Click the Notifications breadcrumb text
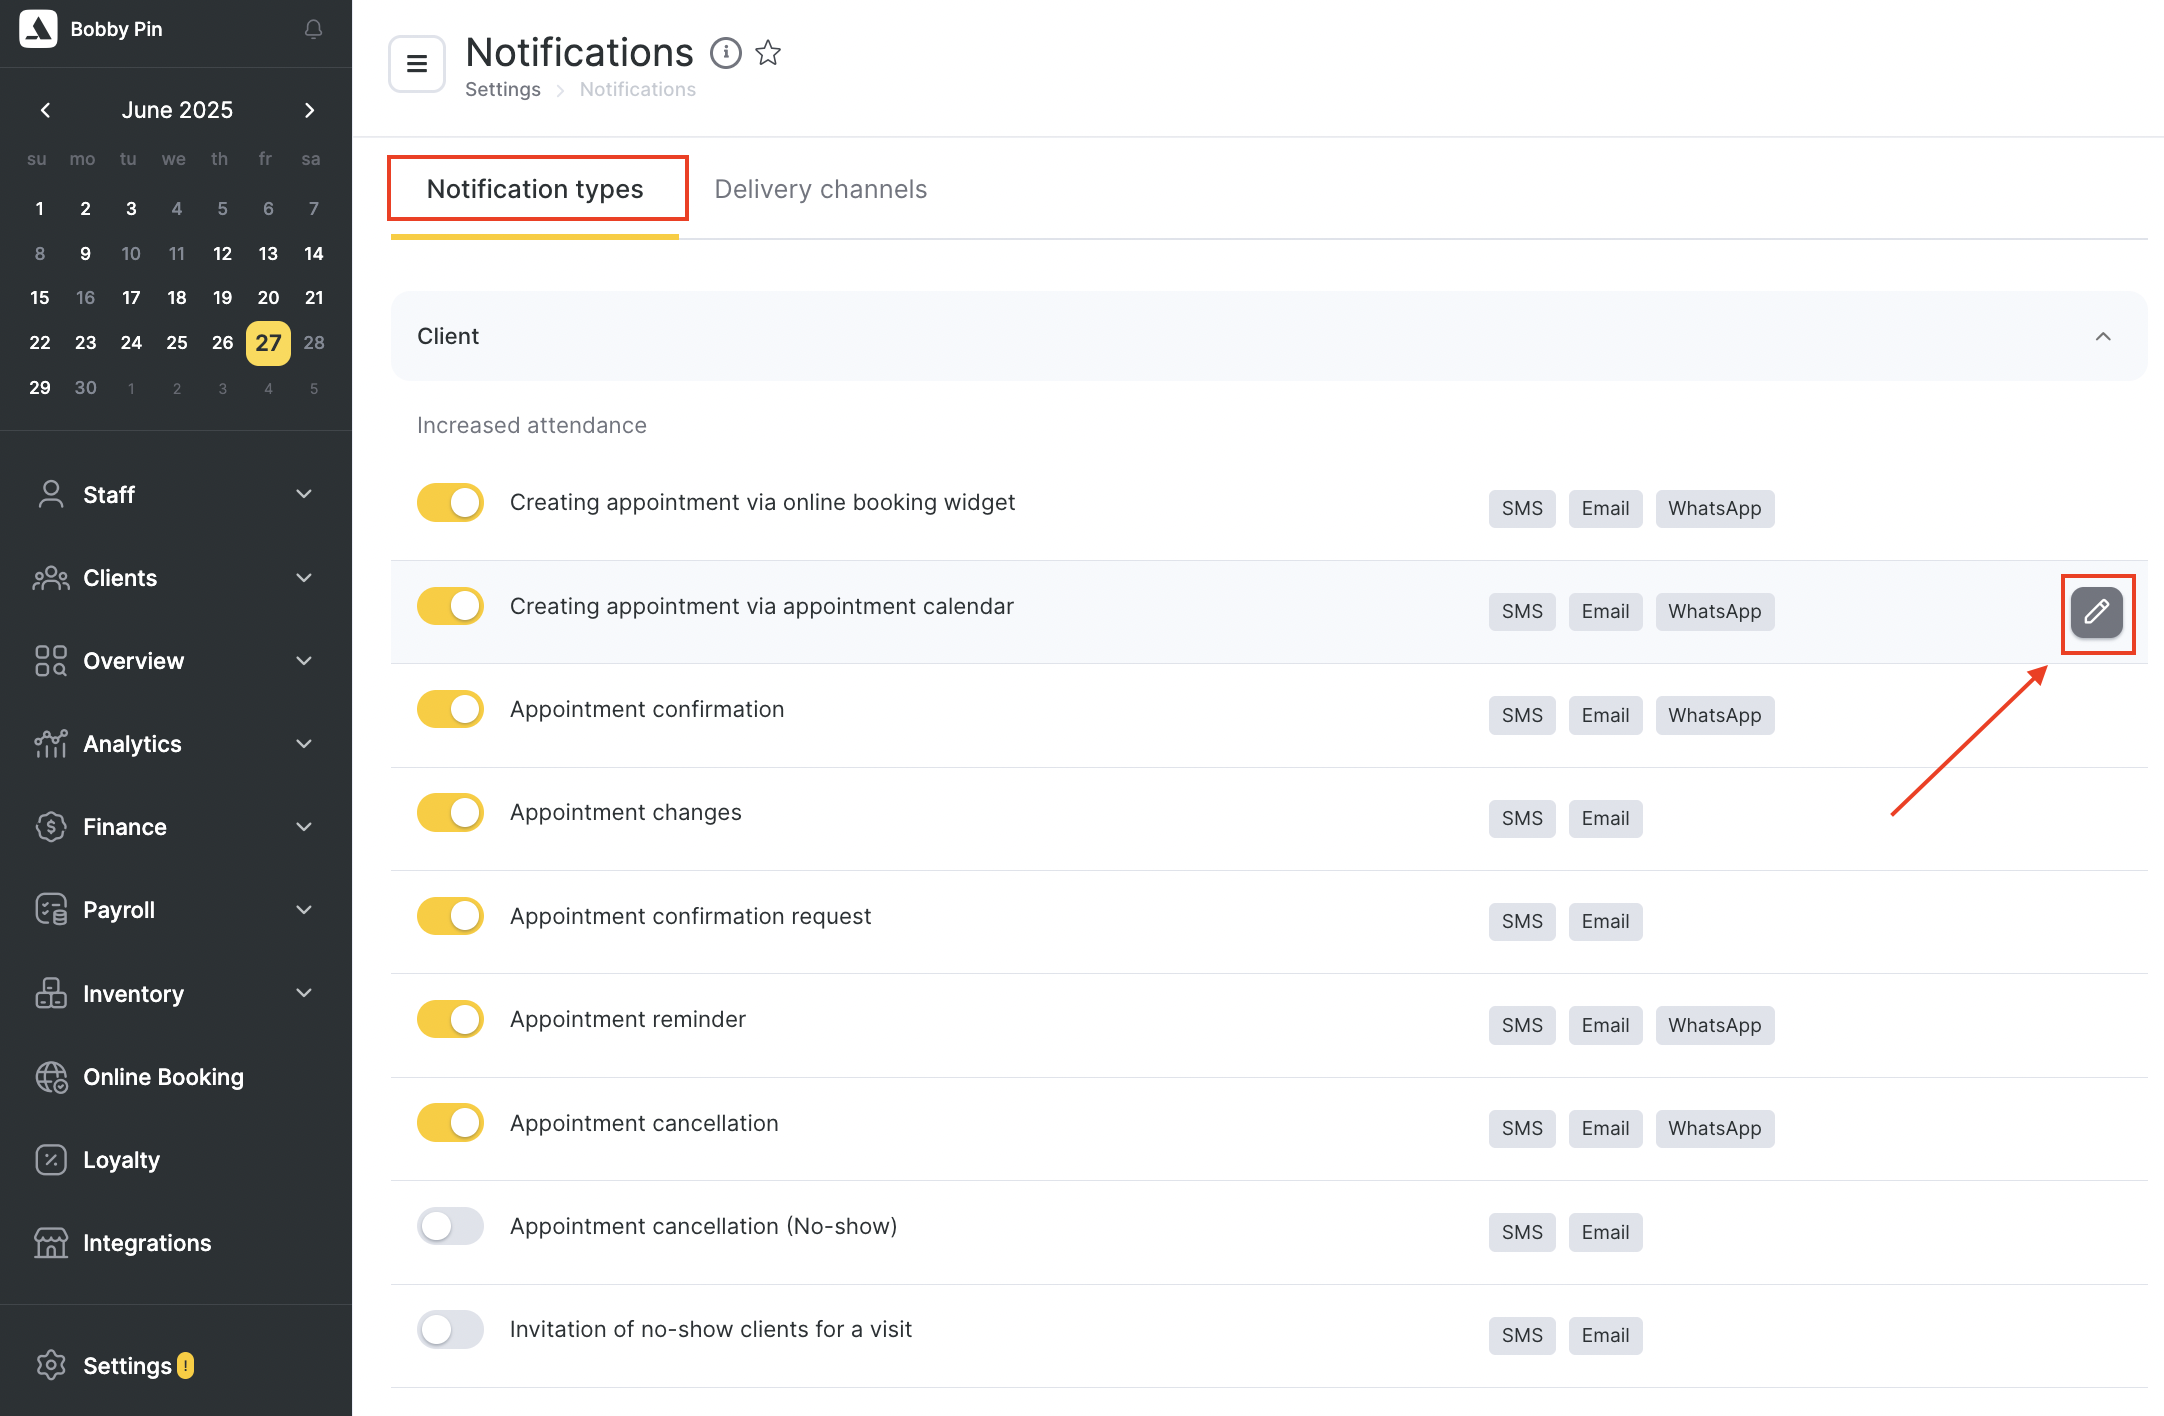This screenshot has height=1416, width=2164. (x=638, y=89)
